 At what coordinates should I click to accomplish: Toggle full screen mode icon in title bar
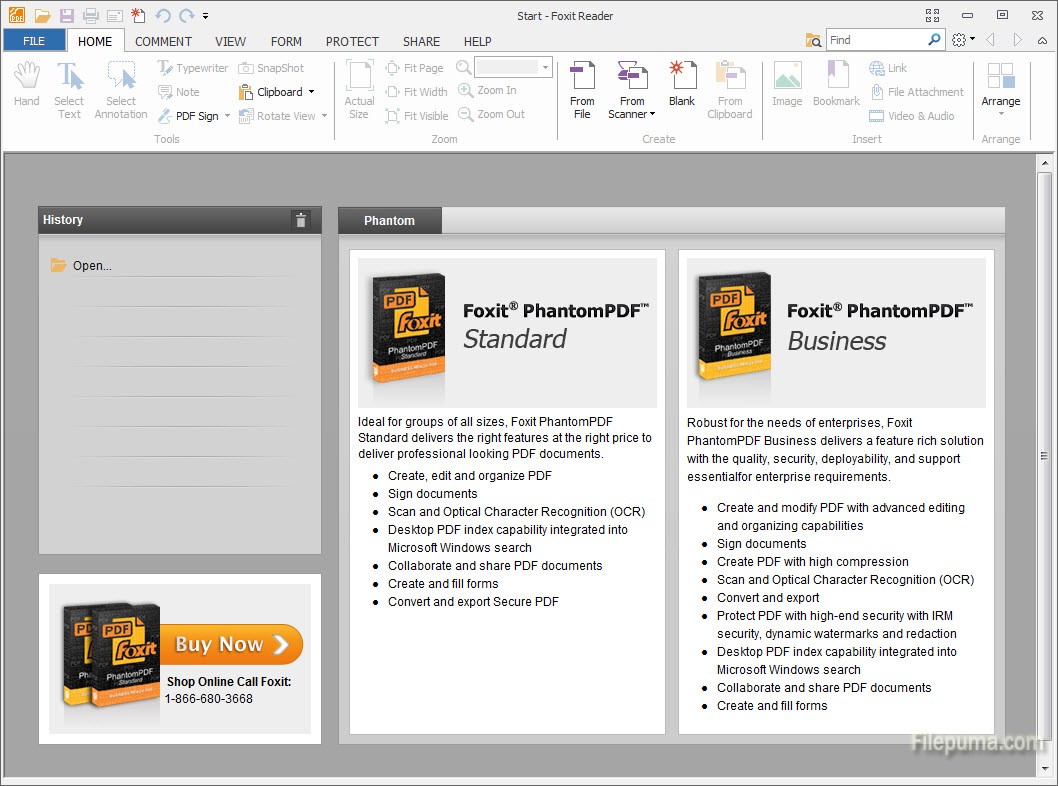tap(932, 15)
